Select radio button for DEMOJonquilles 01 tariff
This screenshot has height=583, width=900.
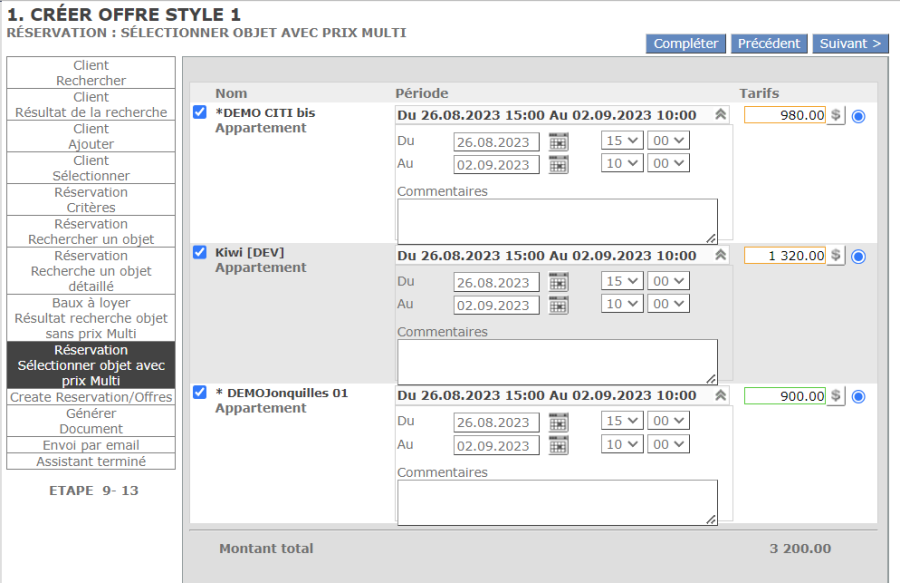click(858, 397)
